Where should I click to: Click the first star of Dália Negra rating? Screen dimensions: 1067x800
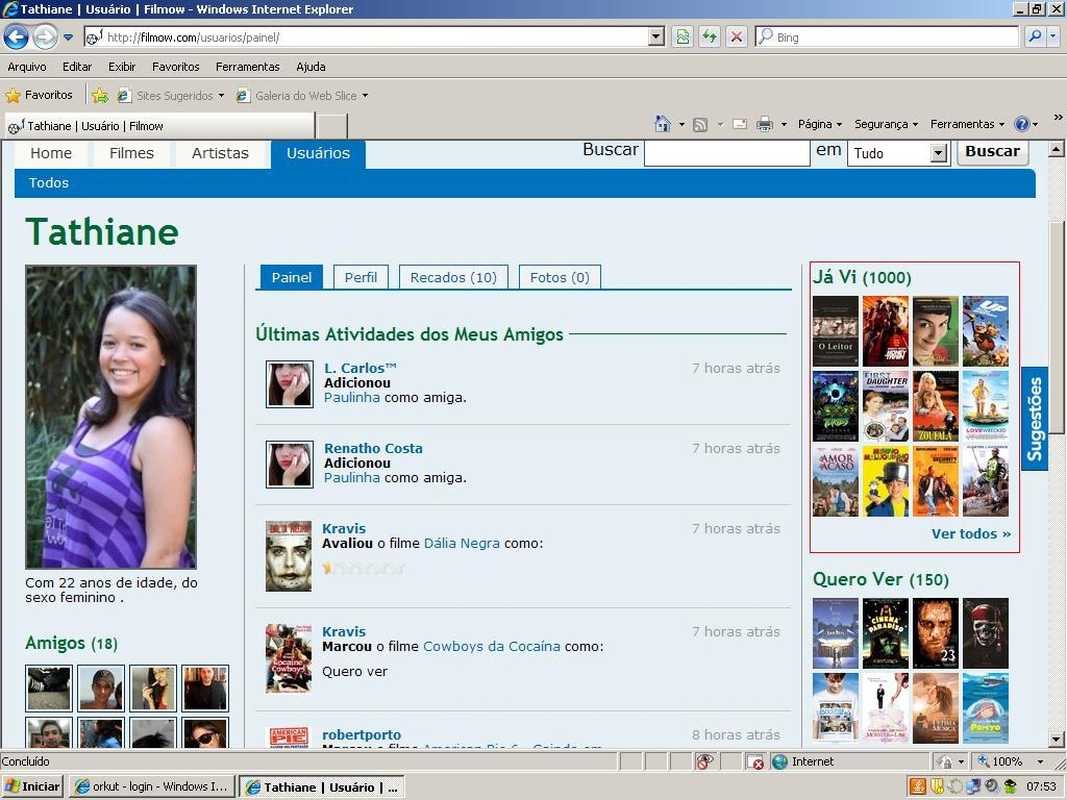(328, 567)
